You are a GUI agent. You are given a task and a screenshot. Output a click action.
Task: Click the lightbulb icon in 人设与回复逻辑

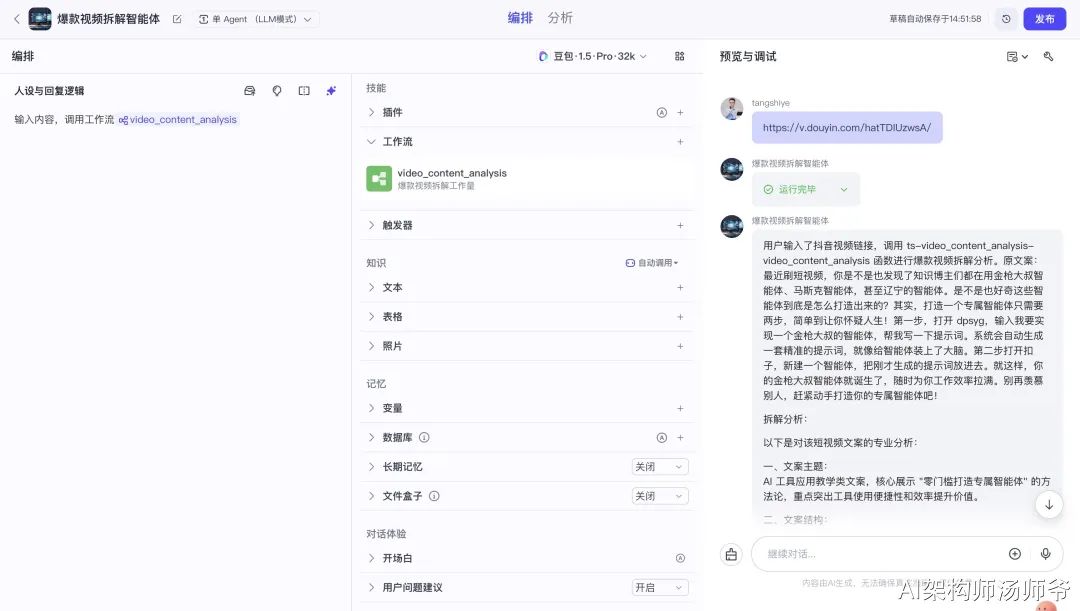277,91
